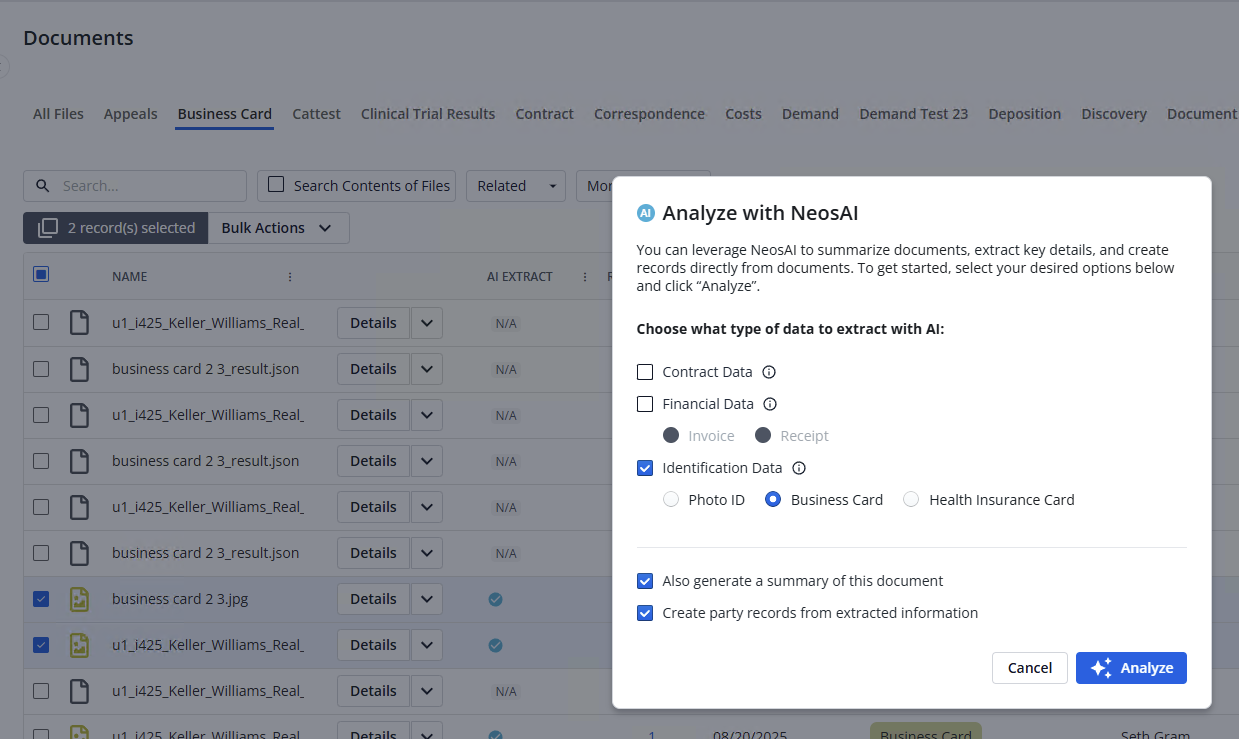1239x739 pixels.
Task: Click image file icon of business card 2 3.jpg
Action: coord(79,599)
